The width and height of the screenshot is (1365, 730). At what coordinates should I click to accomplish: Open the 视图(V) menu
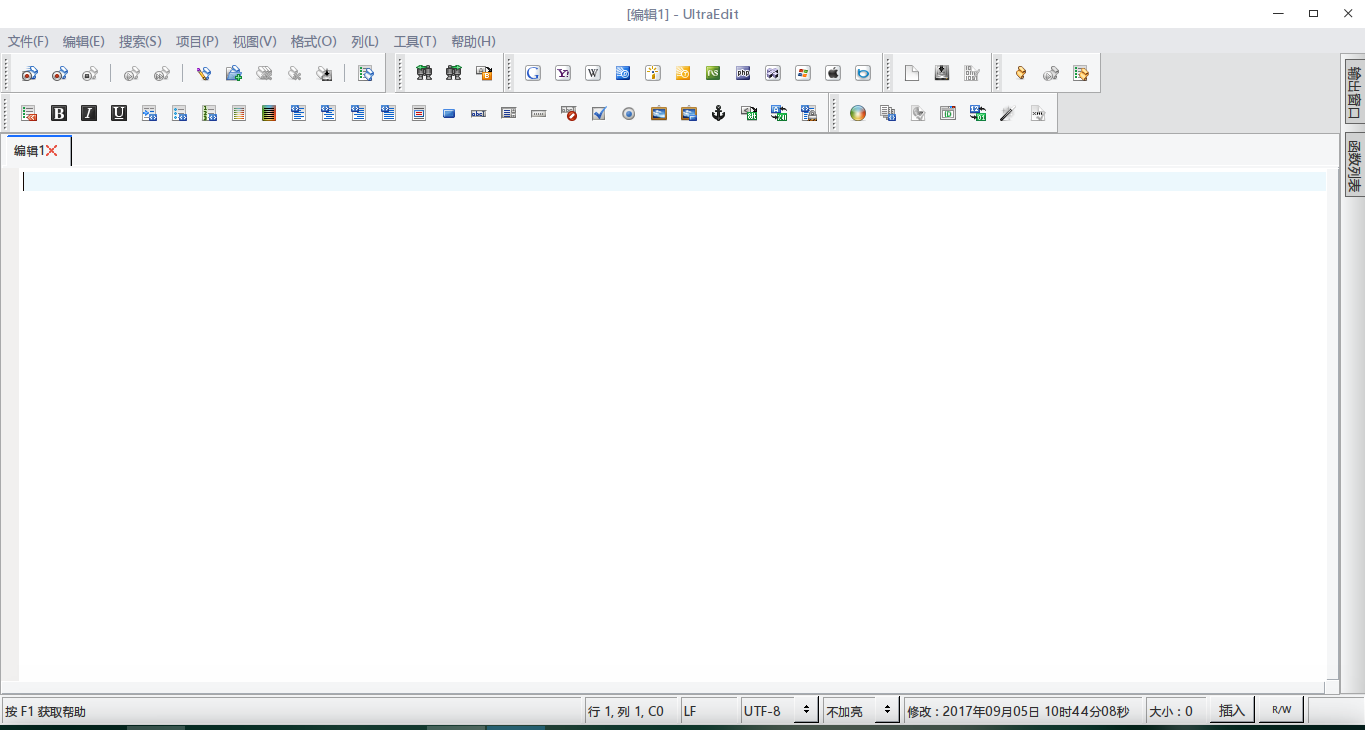[255, 41]
